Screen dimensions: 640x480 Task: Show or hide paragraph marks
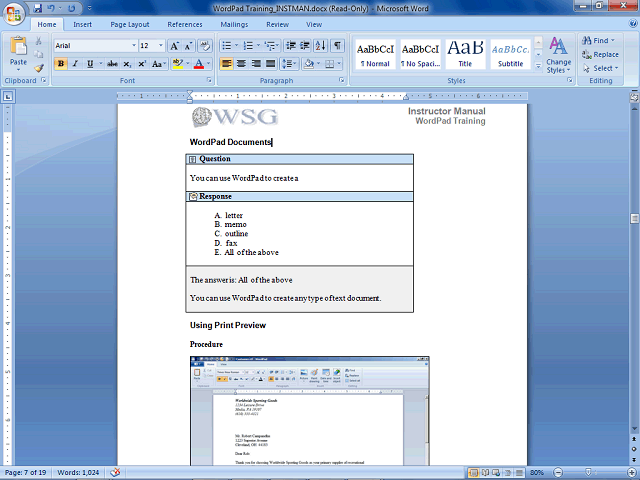pos(337,46)
